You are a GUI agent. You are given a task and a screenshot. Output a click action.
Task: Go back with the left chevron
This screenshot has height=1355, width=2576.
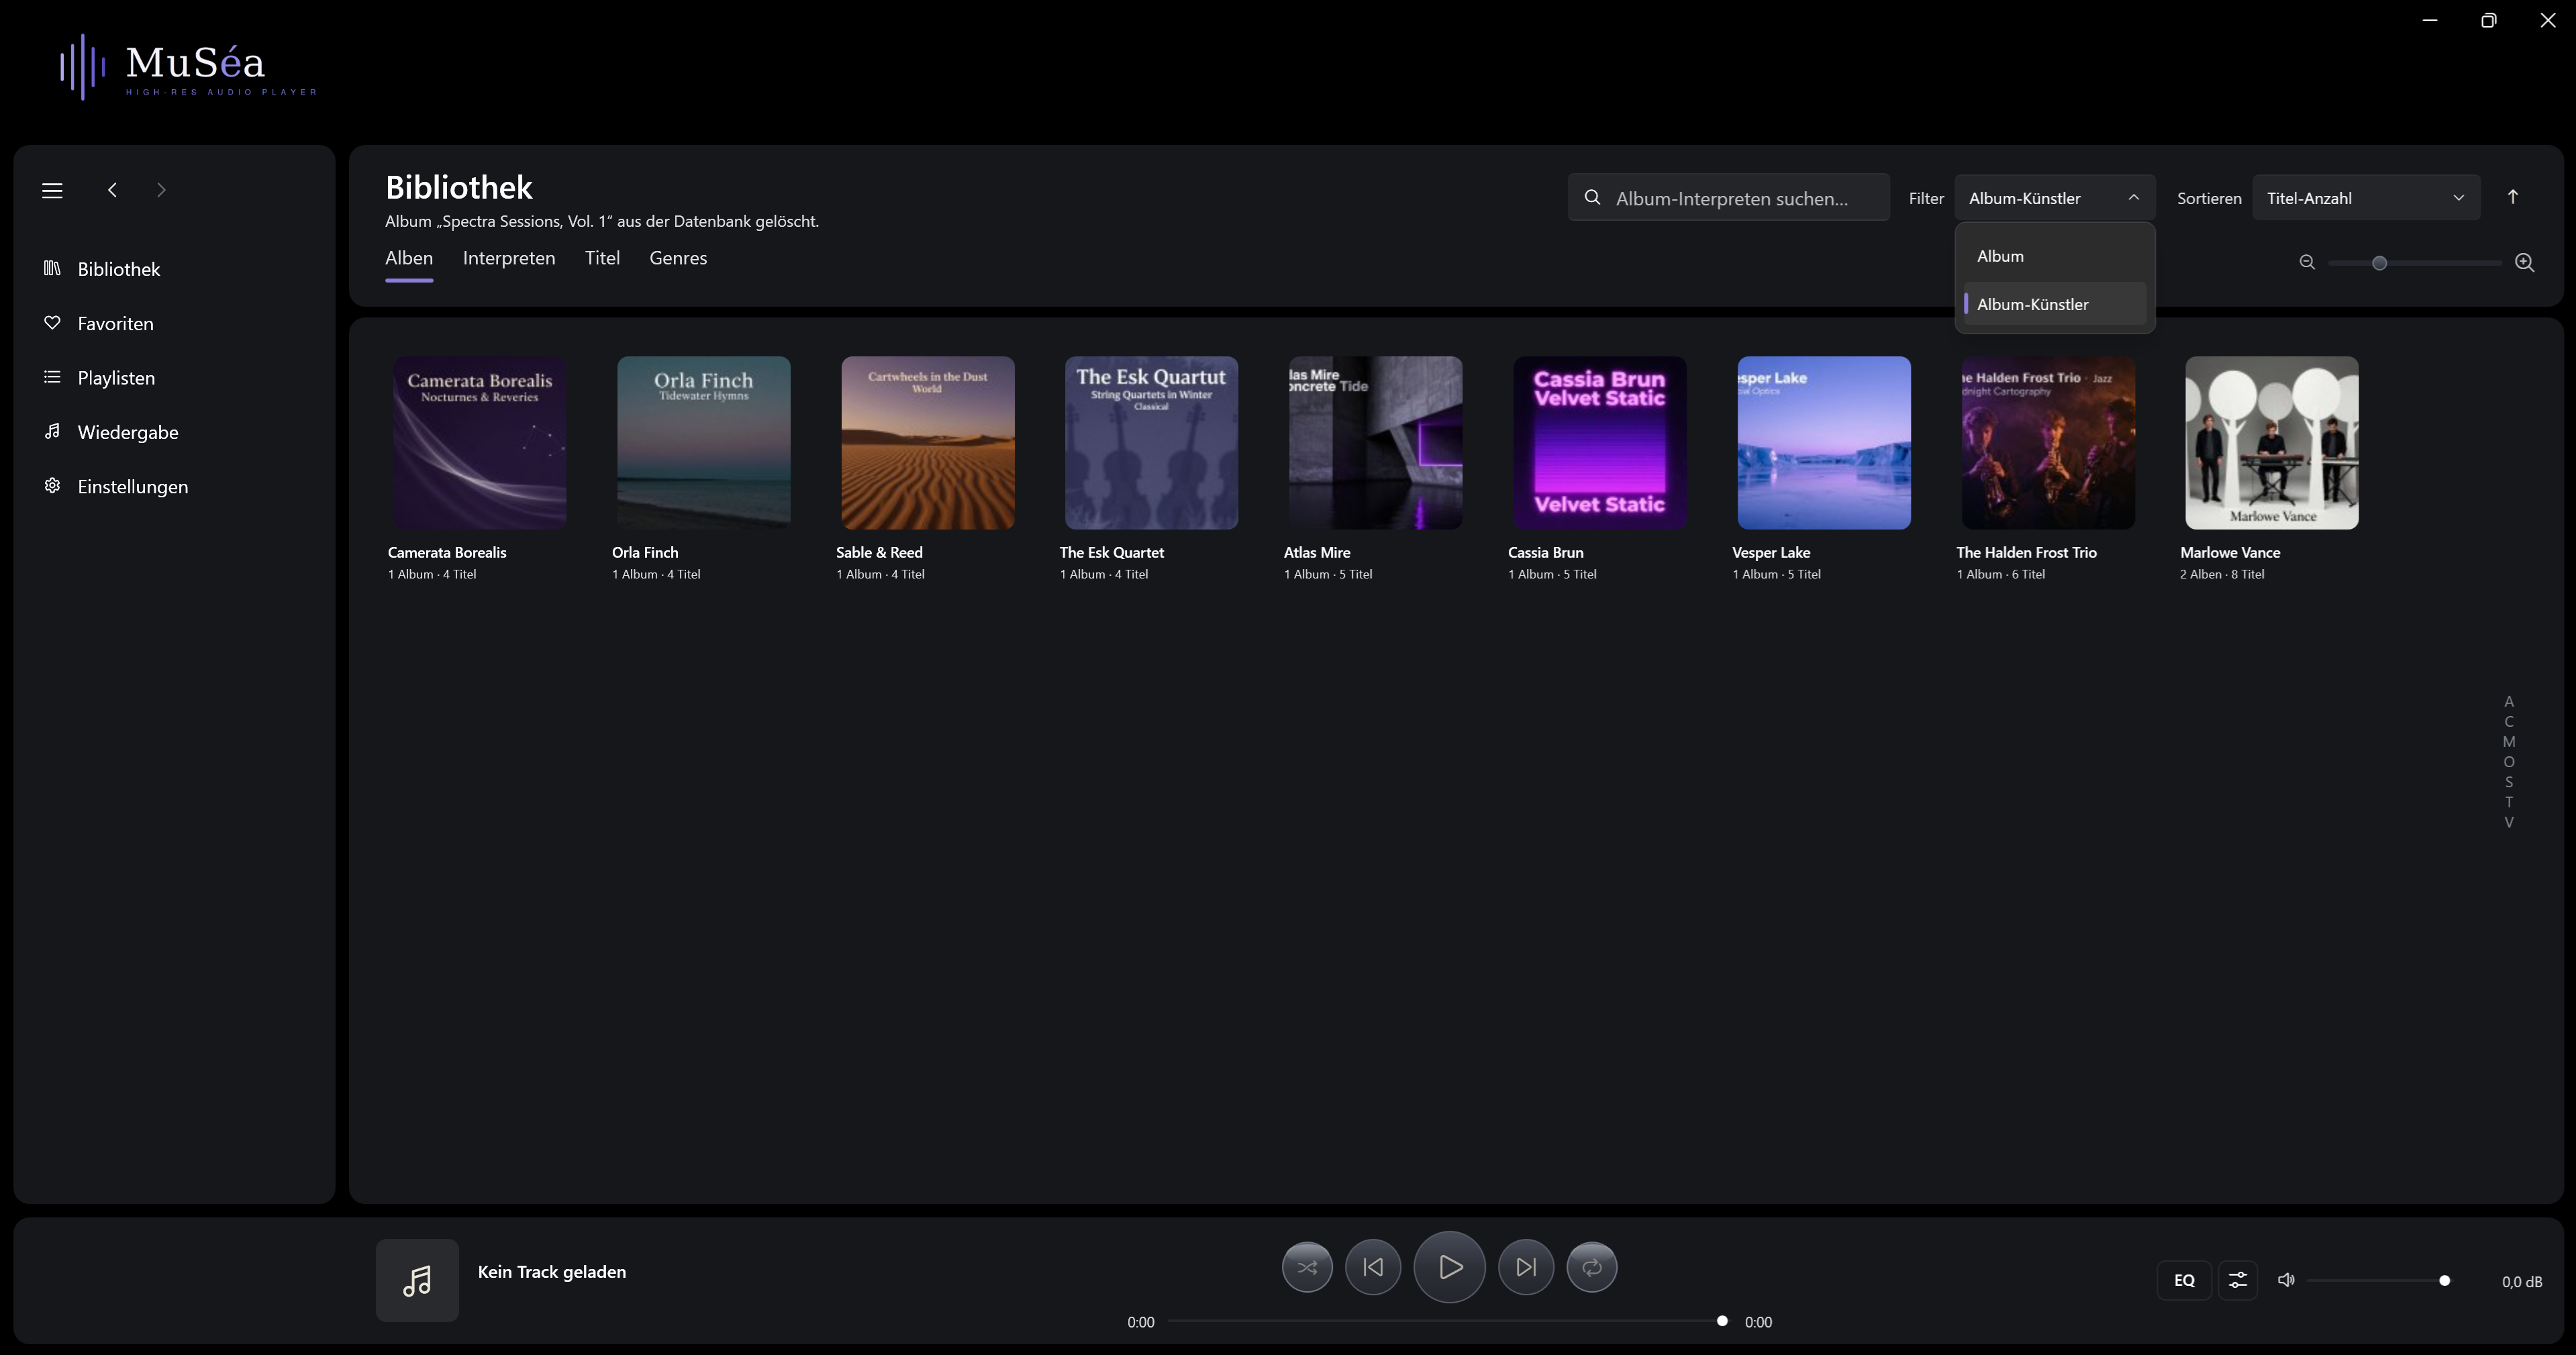click(113, 190)
